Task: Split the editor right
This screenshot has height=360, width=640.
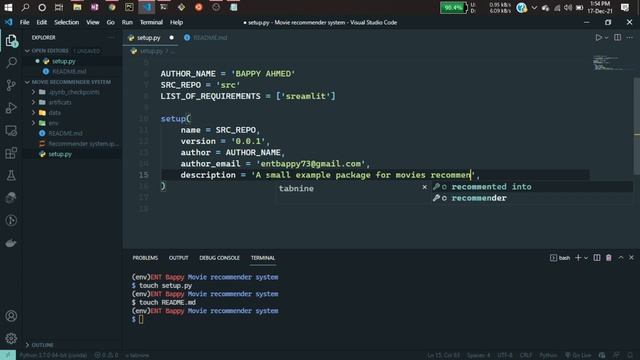Action: tap(618, 38)
